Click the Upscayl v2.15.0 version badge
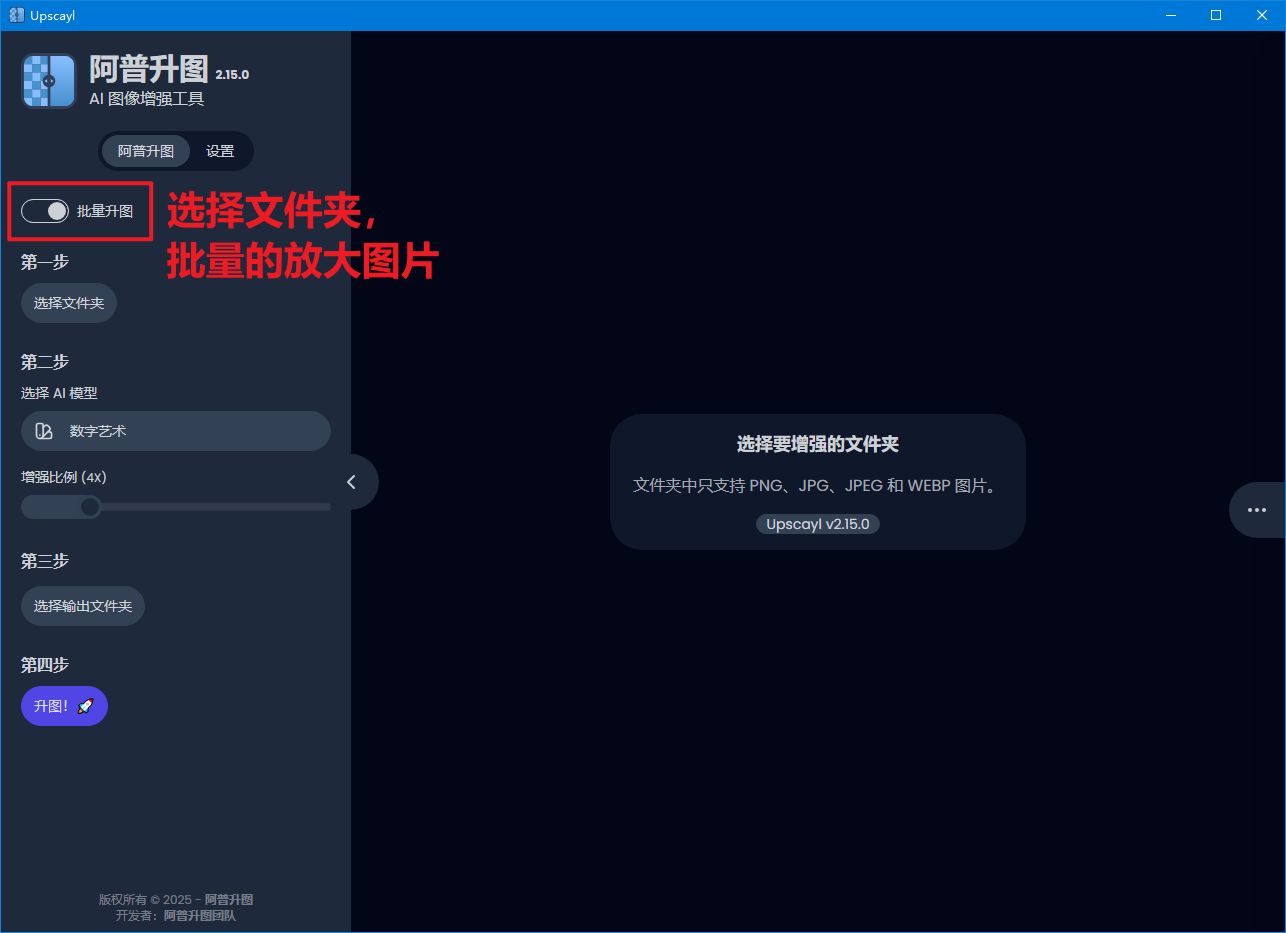 [x=818, y=524]
